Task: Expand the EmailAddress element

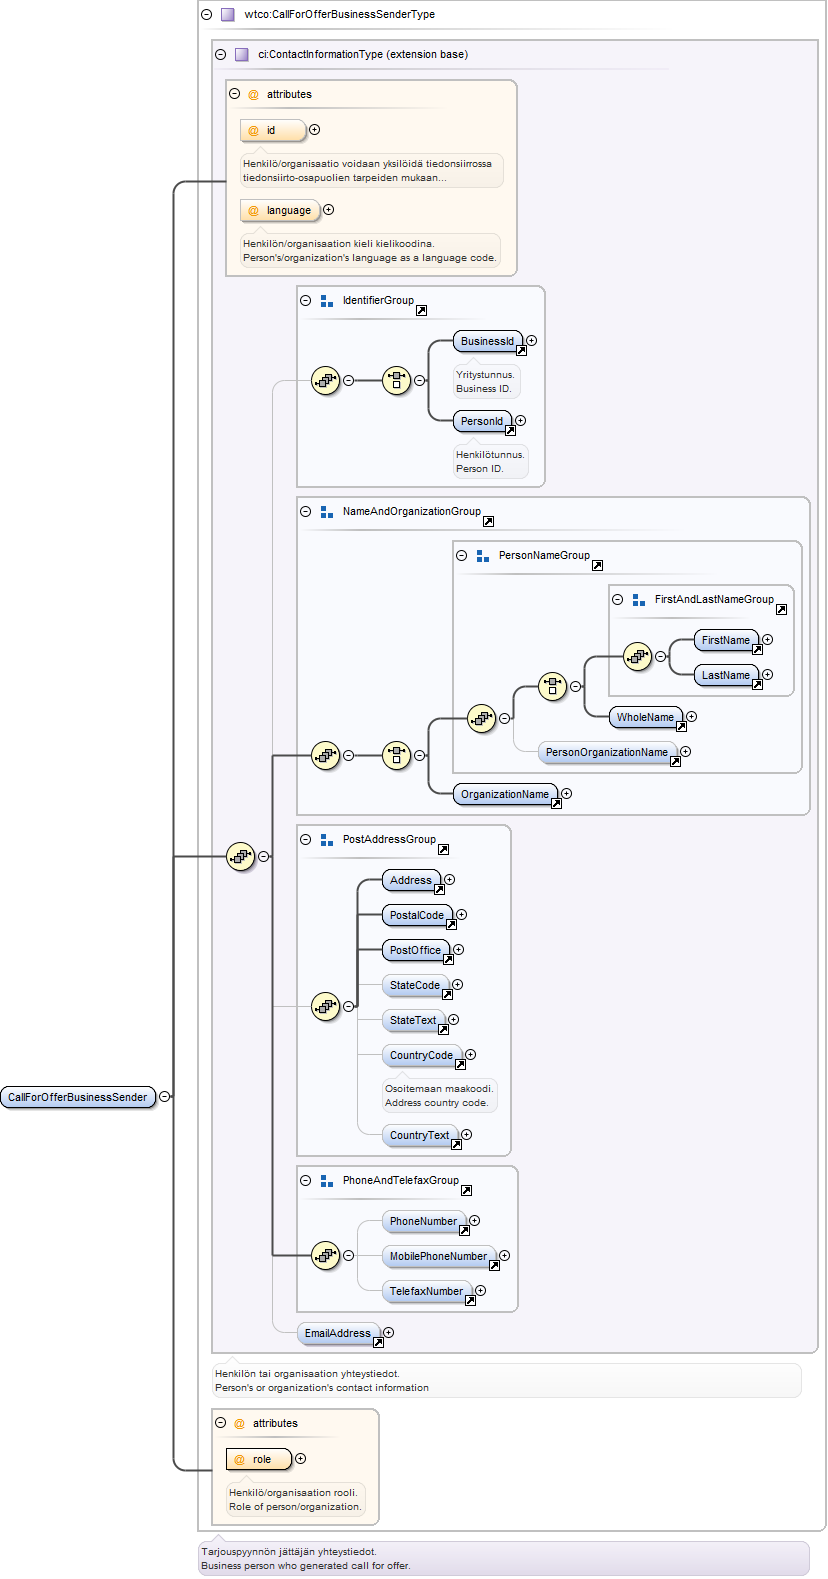Action: (x=389, y=1333)
